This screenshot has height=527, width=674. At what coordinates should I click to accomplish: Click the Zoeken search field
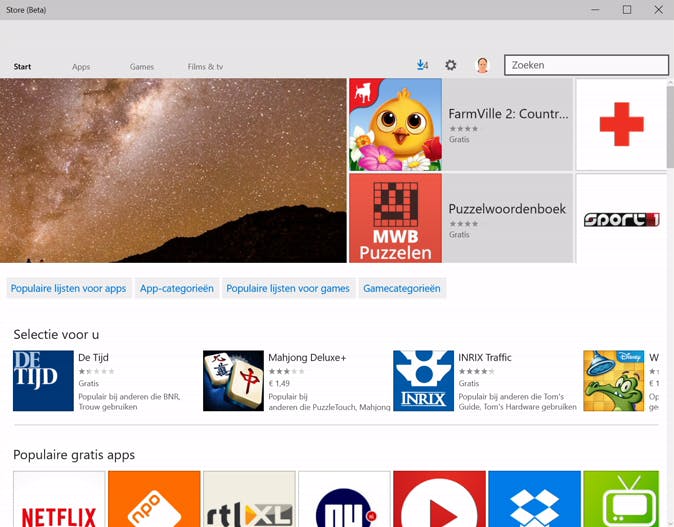[x=586, y=65]
